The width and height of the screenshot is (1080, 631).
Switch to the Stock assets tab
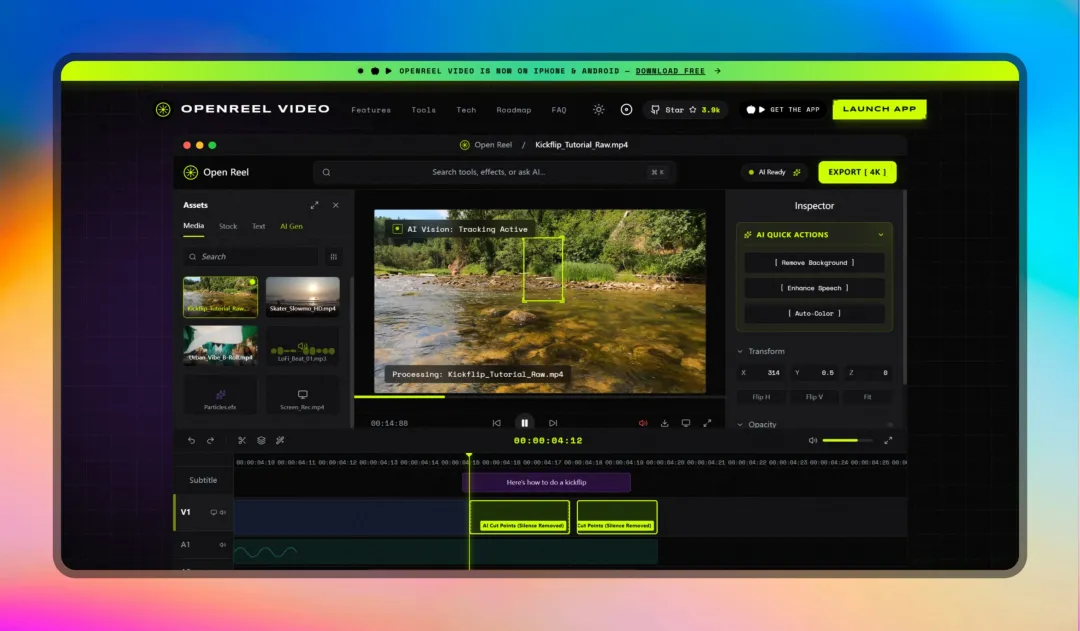point(228,226)
